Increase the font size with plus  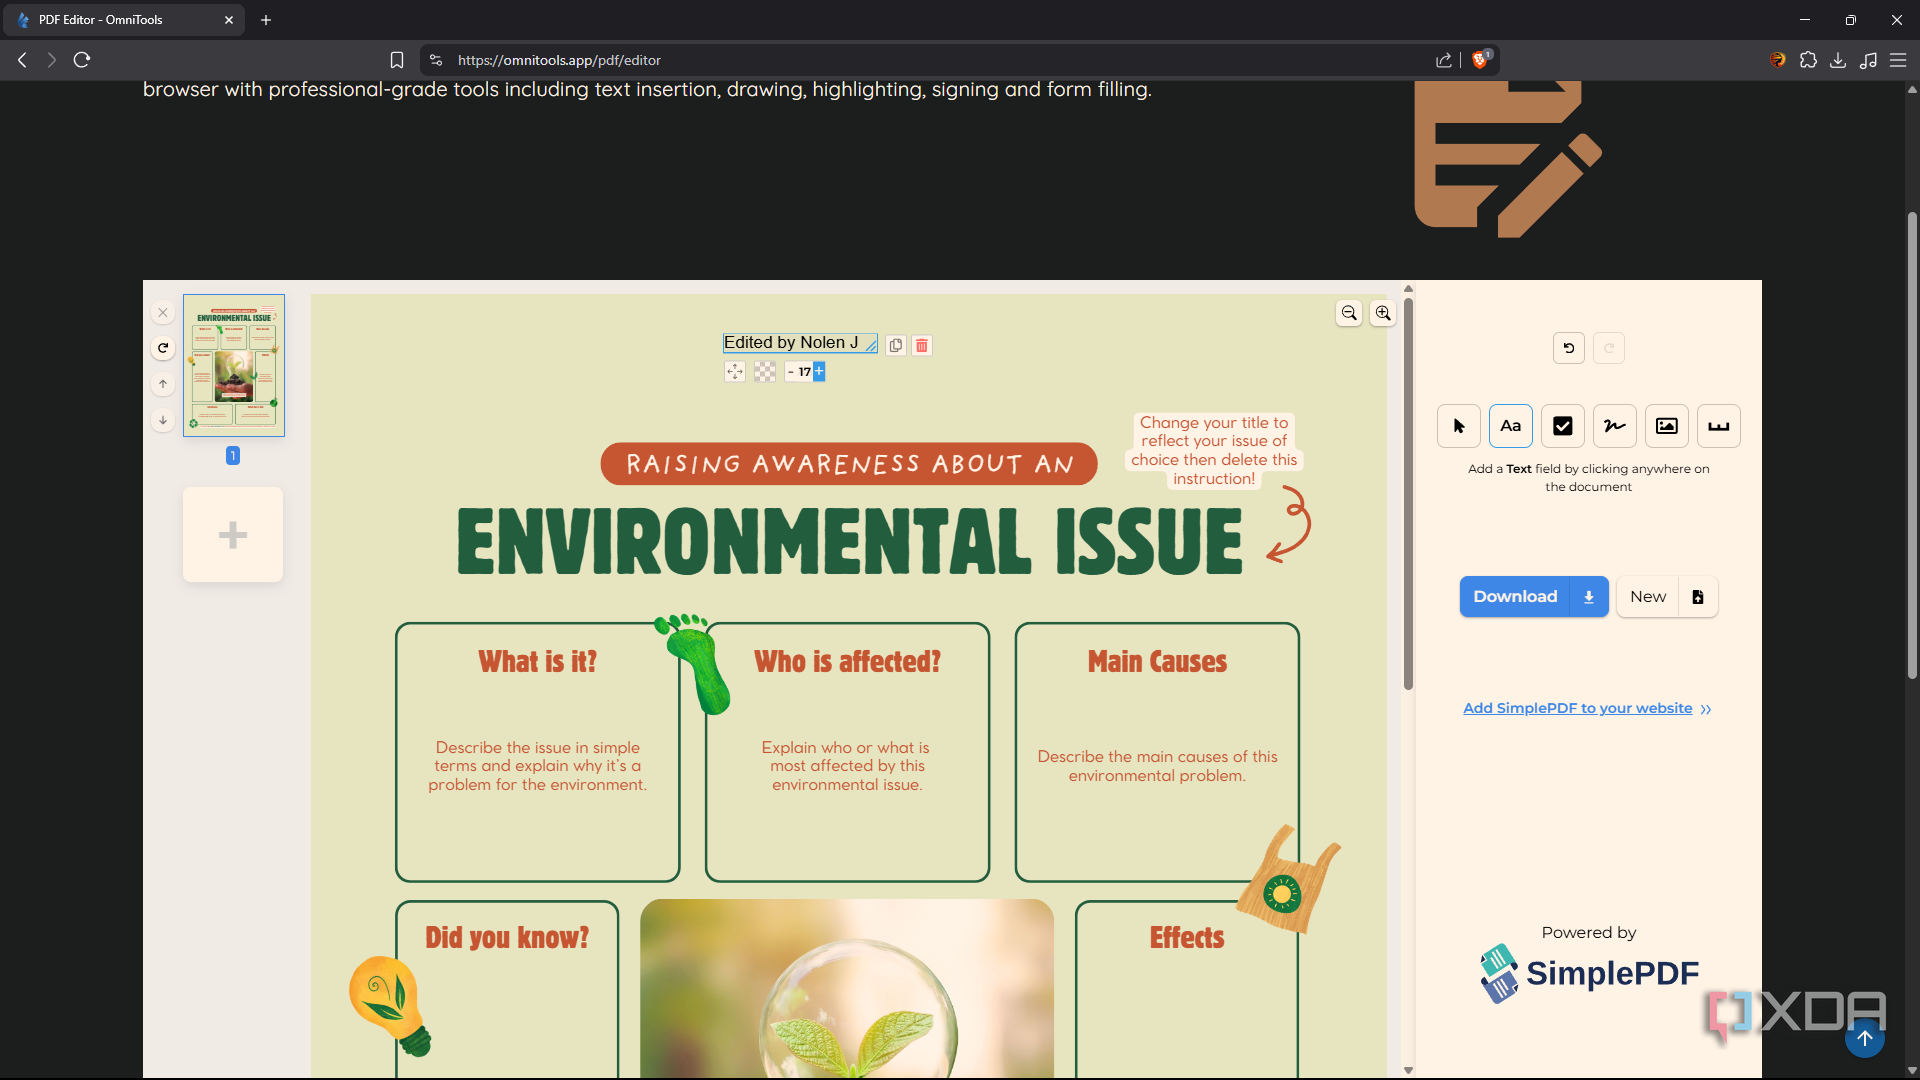819,372
